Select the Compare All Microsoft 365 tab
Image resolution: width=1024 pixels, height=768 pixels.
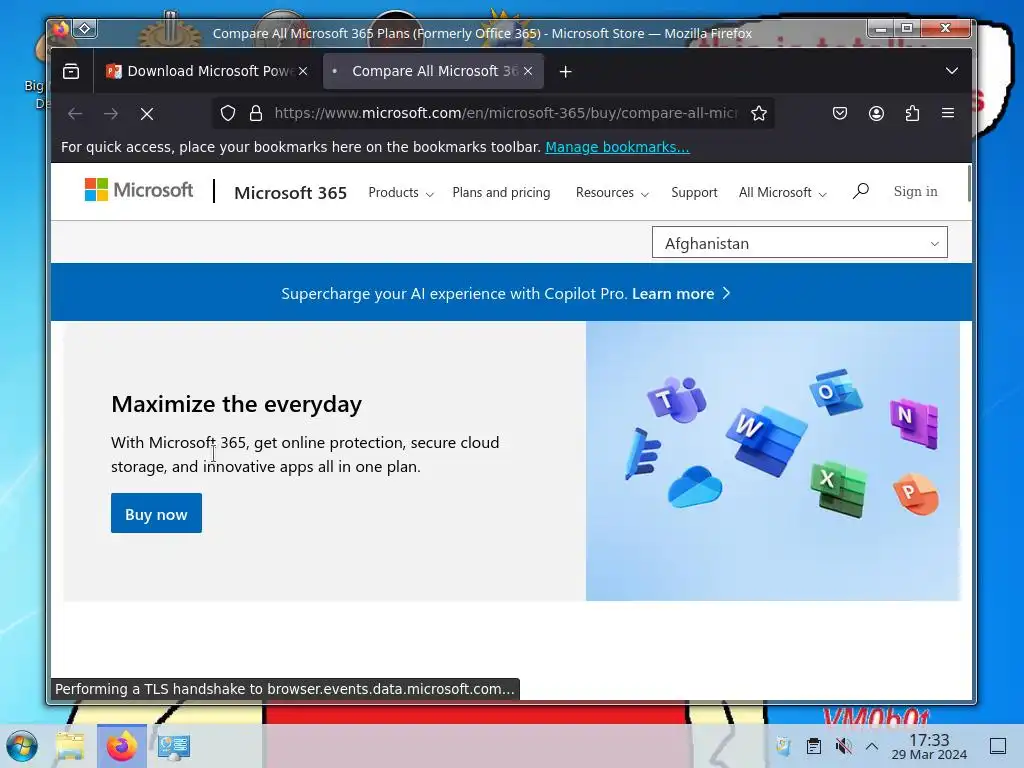[433, 71]
